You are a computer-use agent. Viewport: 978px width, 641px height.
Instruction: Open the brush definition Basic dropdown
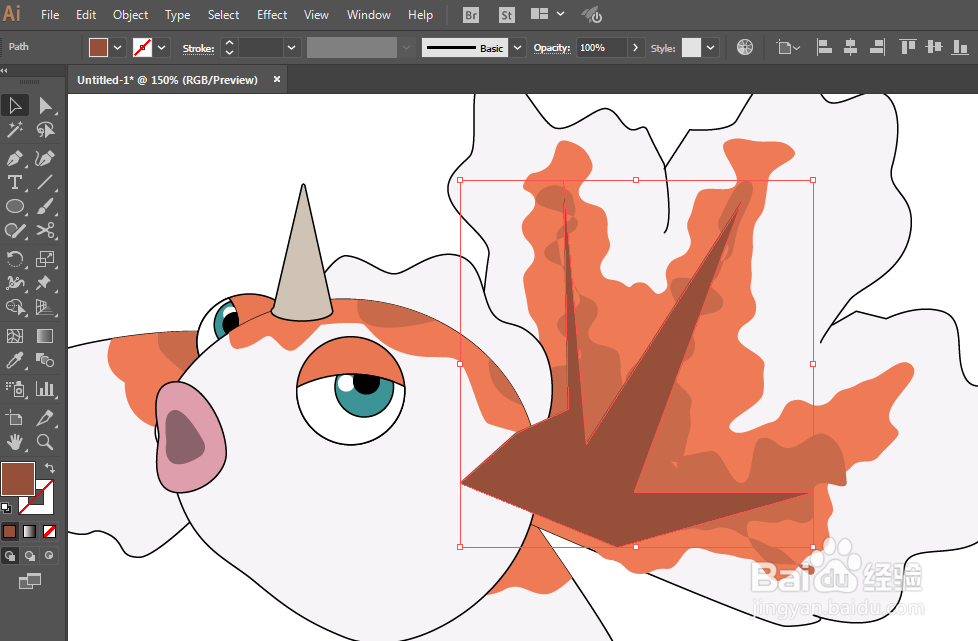(x=518, y=47)
